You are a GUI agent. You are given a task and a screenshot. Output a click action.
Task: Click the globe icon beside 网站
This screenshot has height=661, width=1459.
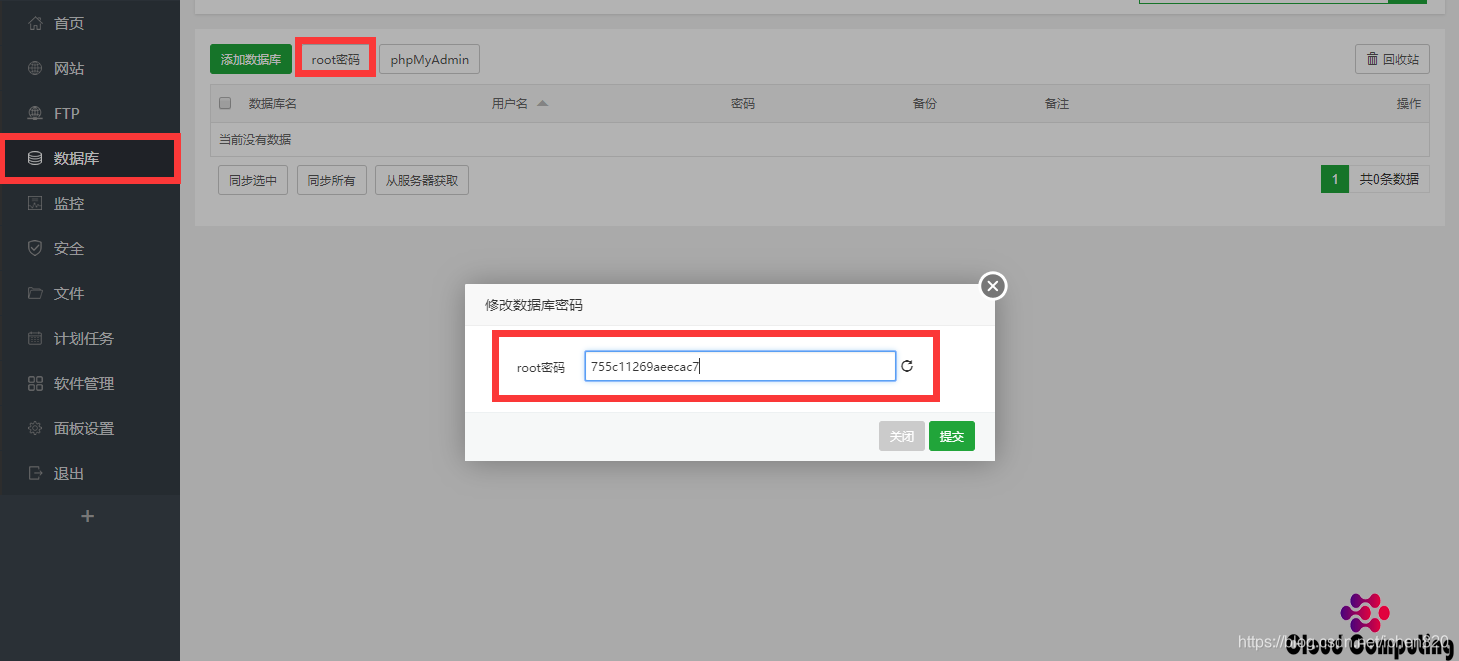35,68
